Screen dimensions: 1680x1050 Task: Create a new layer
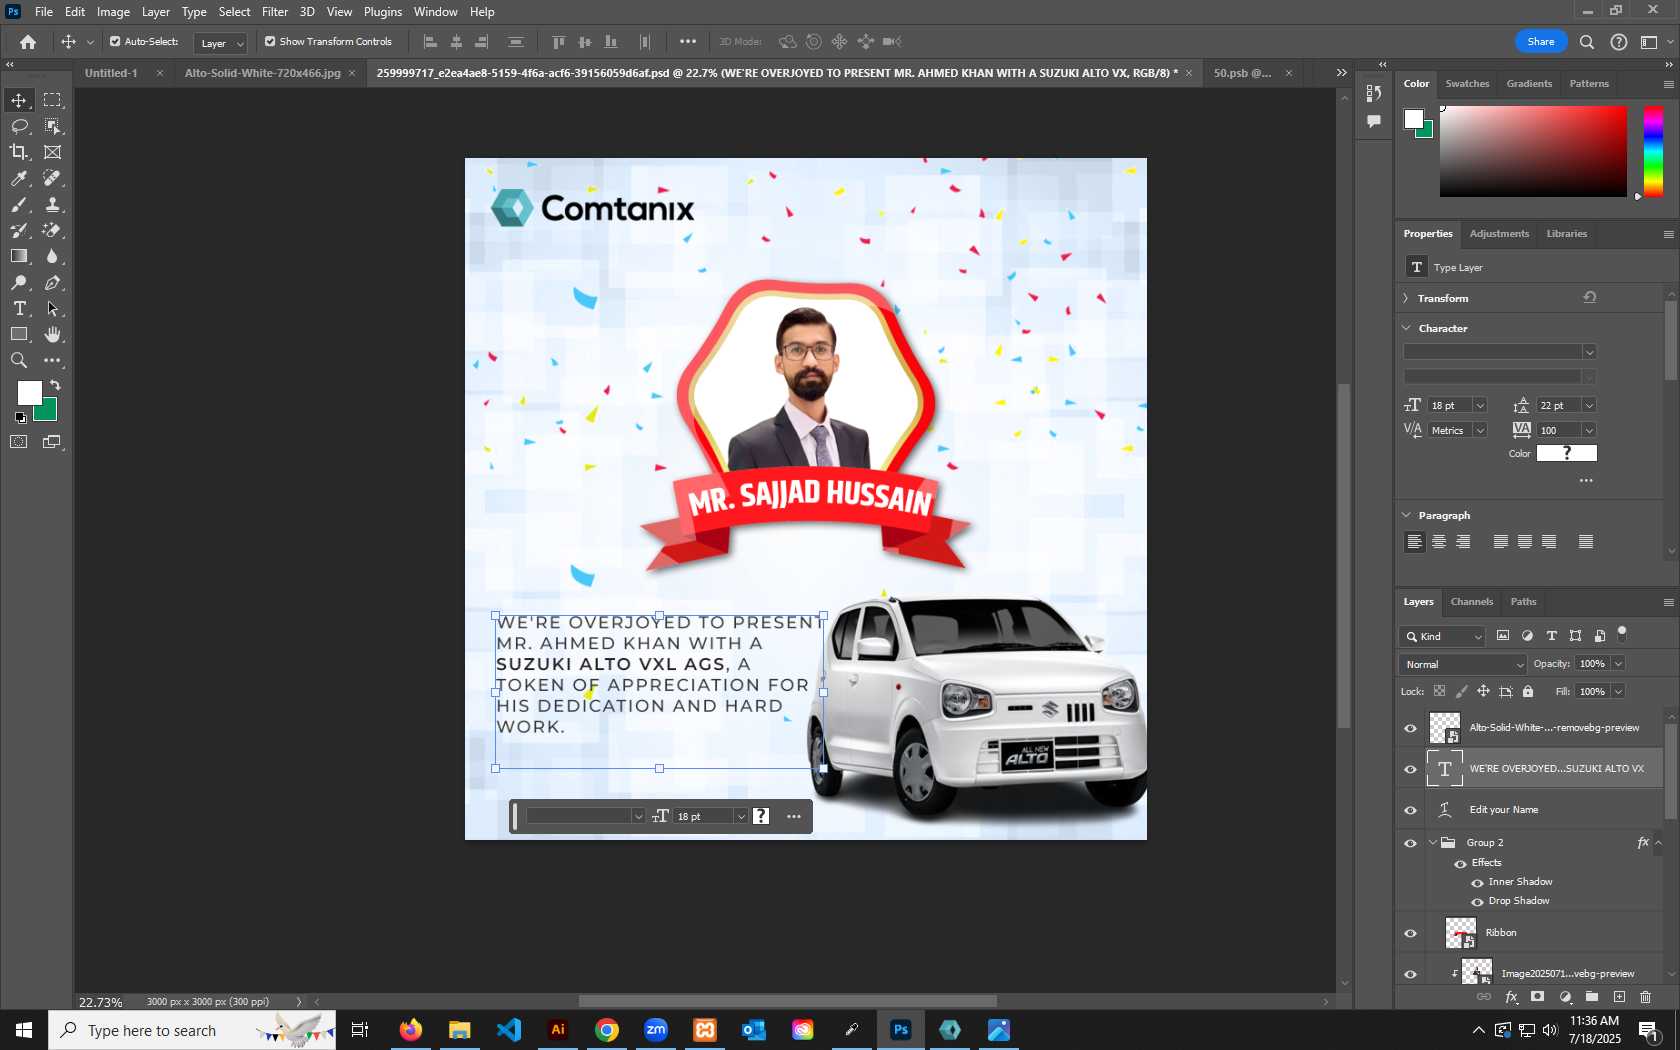point(1619,997)
